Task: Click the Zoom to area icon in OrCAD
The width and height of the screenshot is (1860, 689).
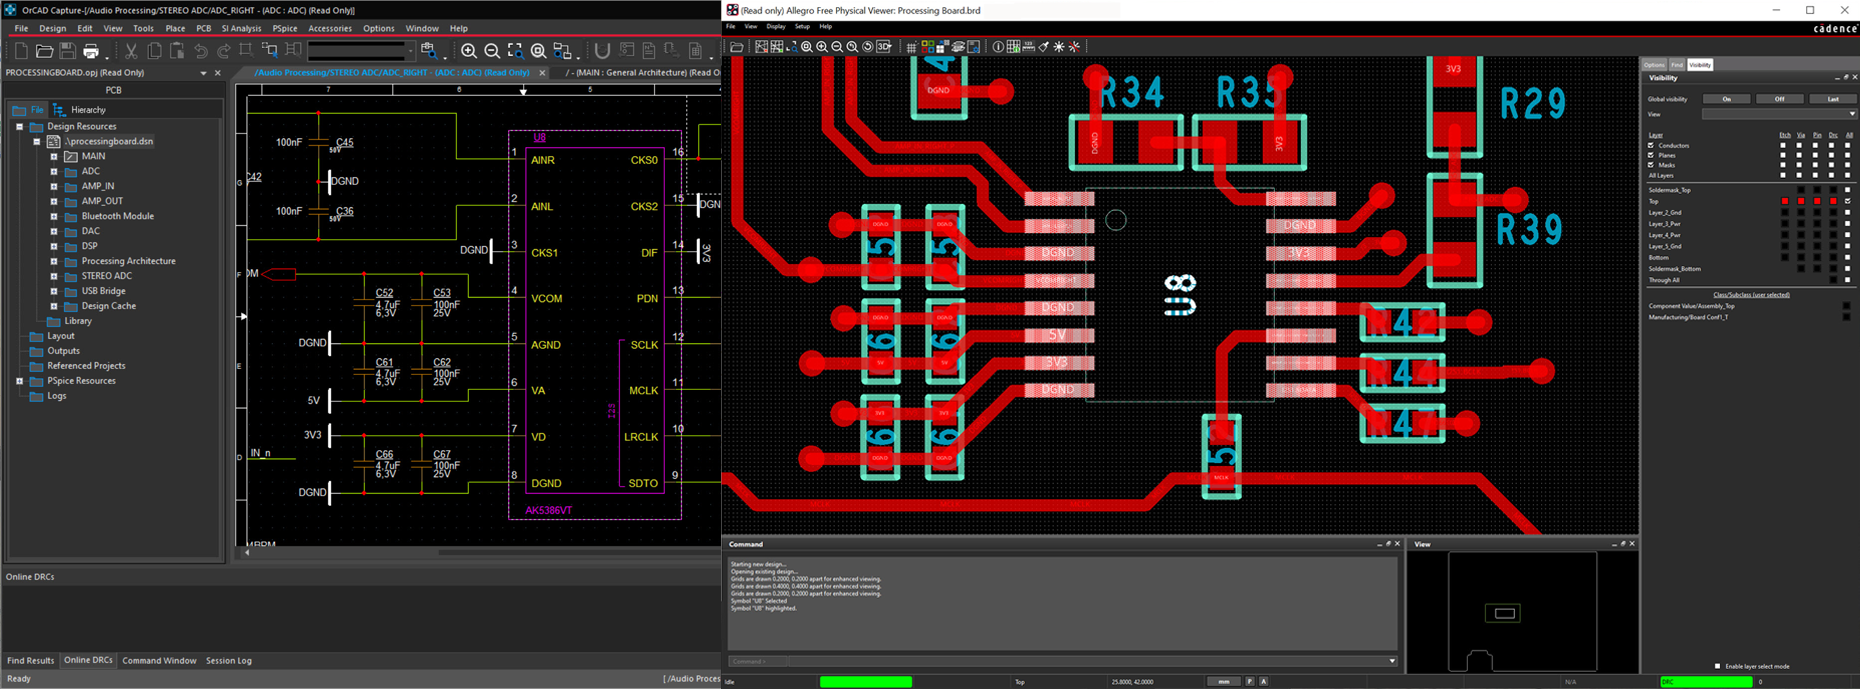Action: (x=515, y=51)
